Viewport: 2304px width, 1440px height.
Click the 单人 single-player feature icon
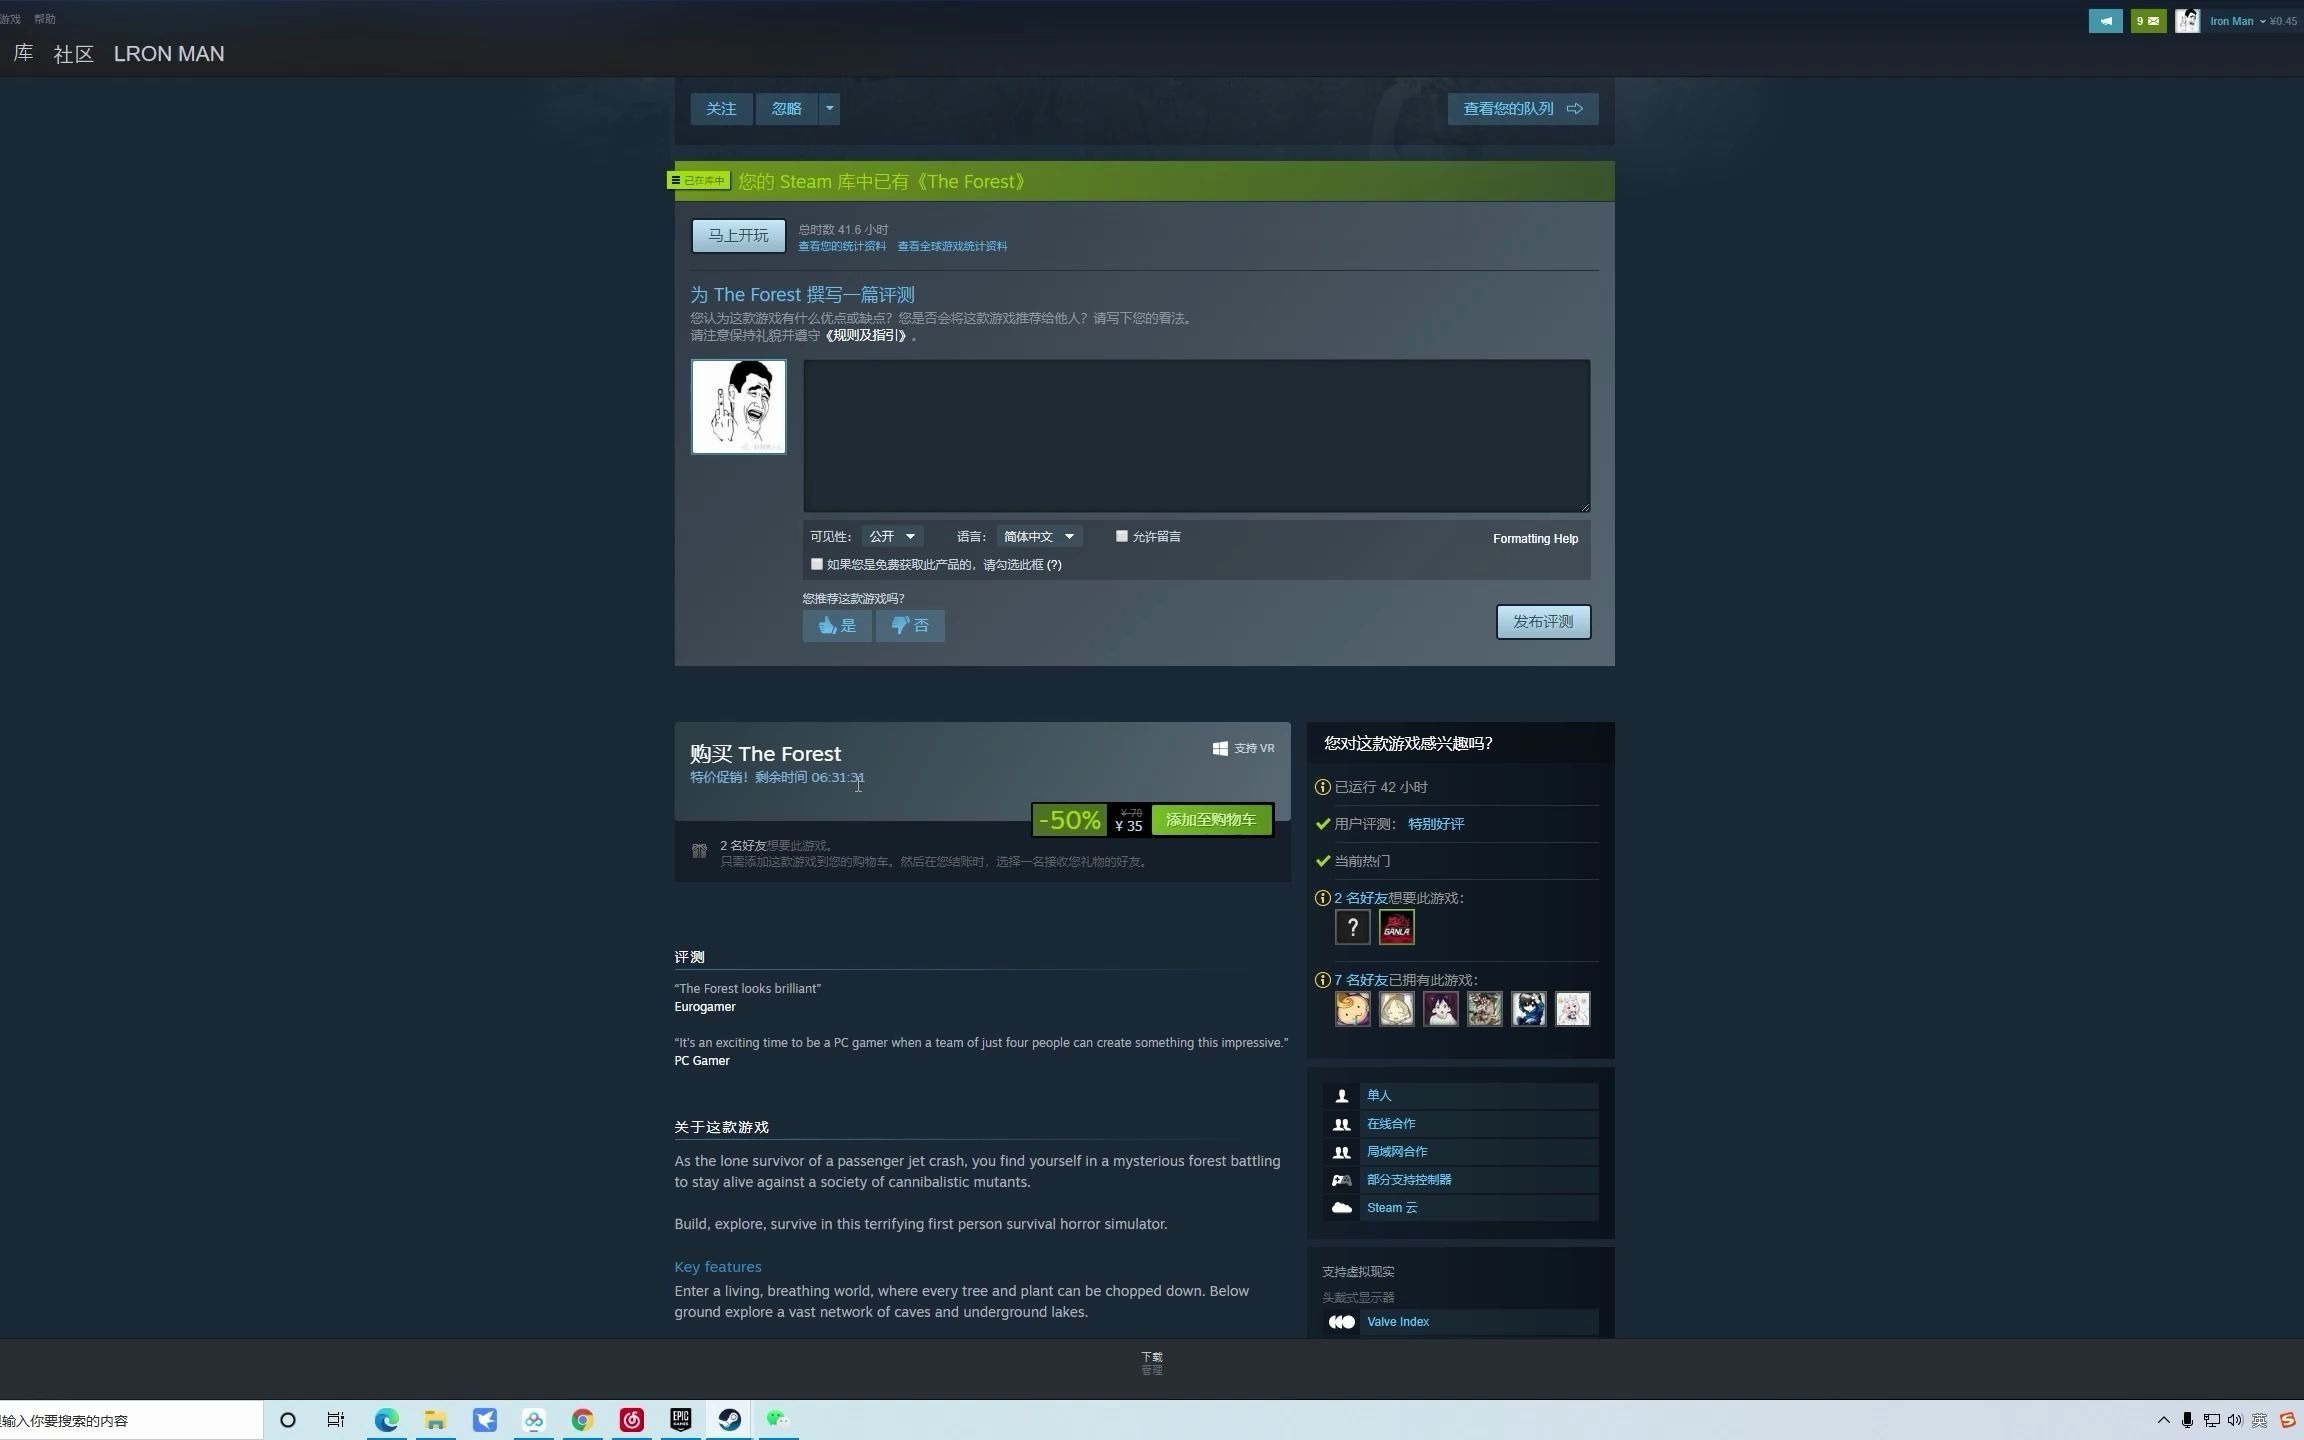(1341, 1095)
